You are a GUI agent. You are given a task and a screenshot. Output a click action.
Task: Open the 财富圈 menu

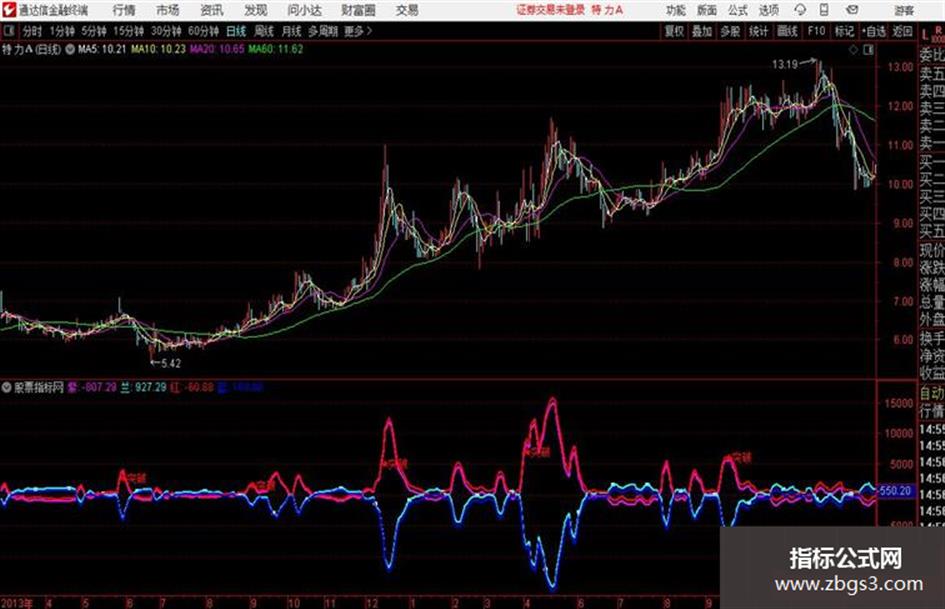[x=358, y=10]
